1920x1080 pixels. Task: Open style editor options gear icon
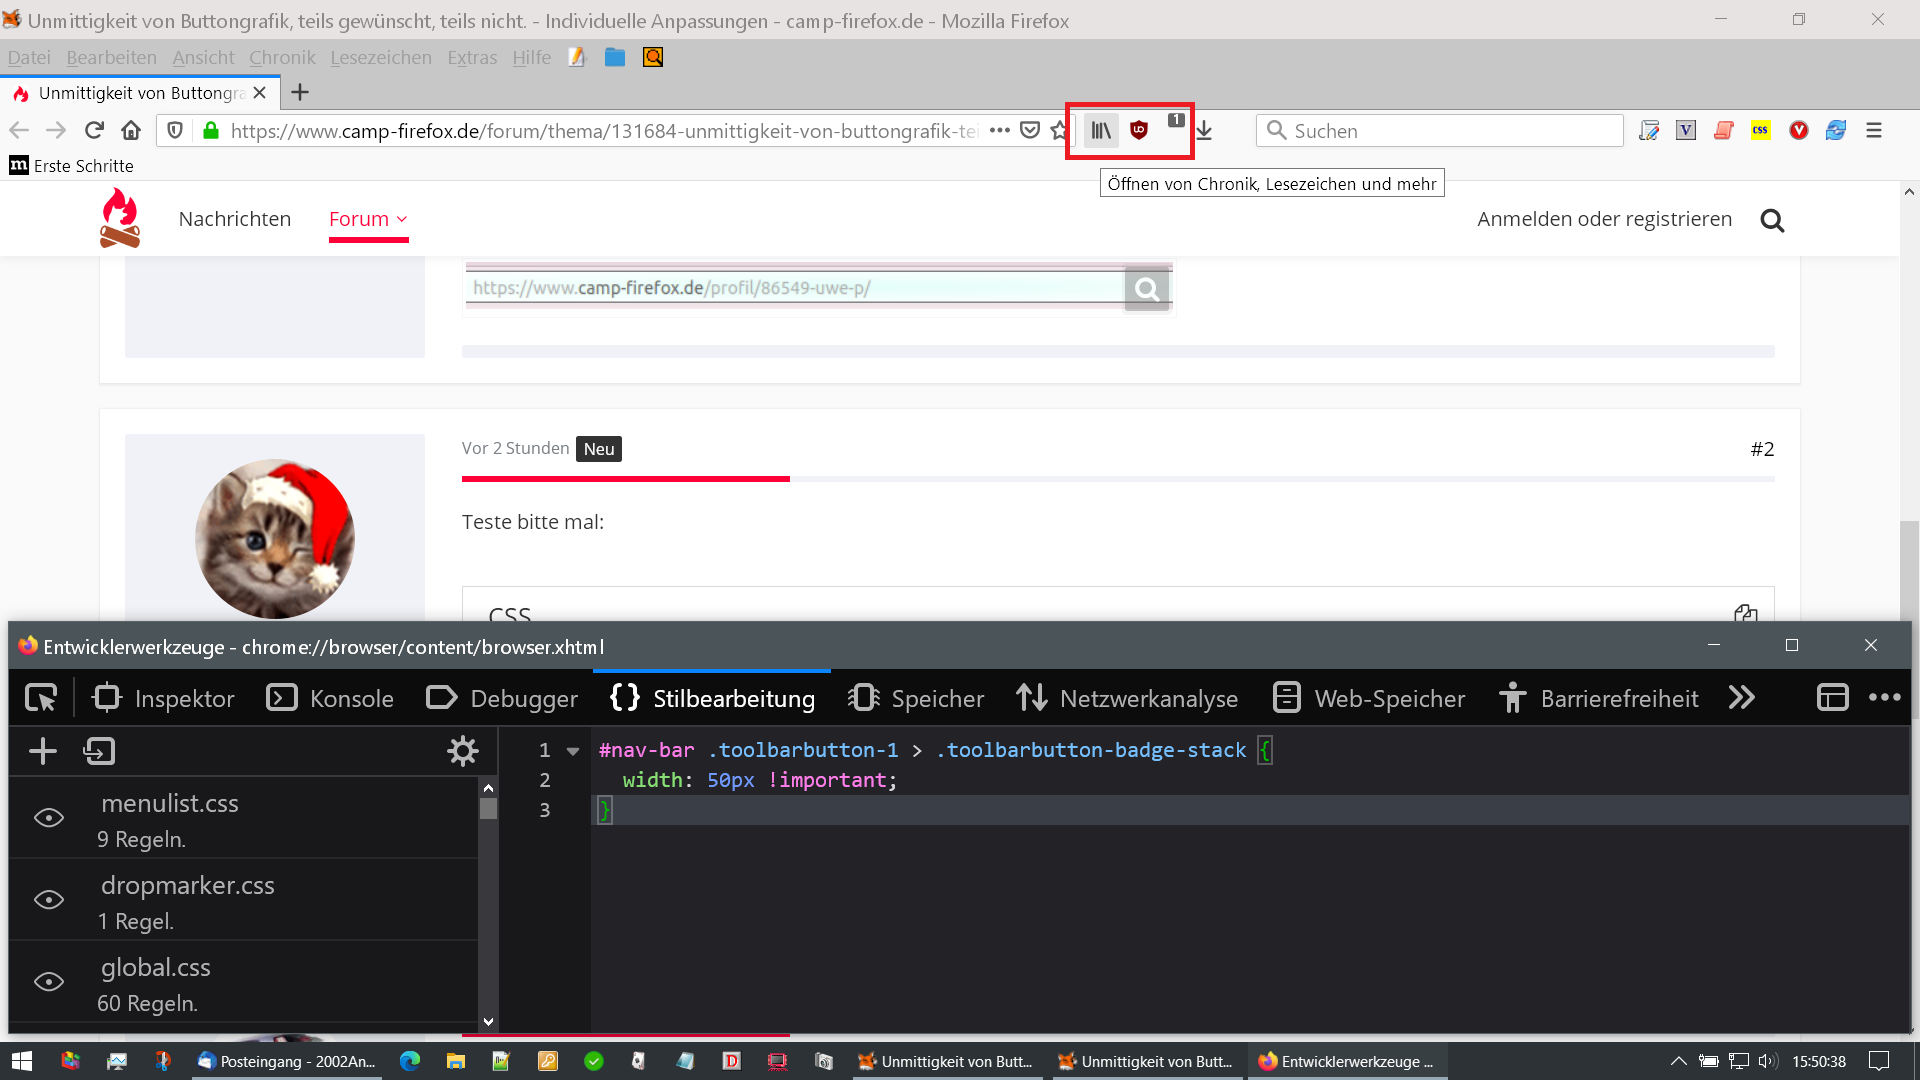tap(462, 751)
